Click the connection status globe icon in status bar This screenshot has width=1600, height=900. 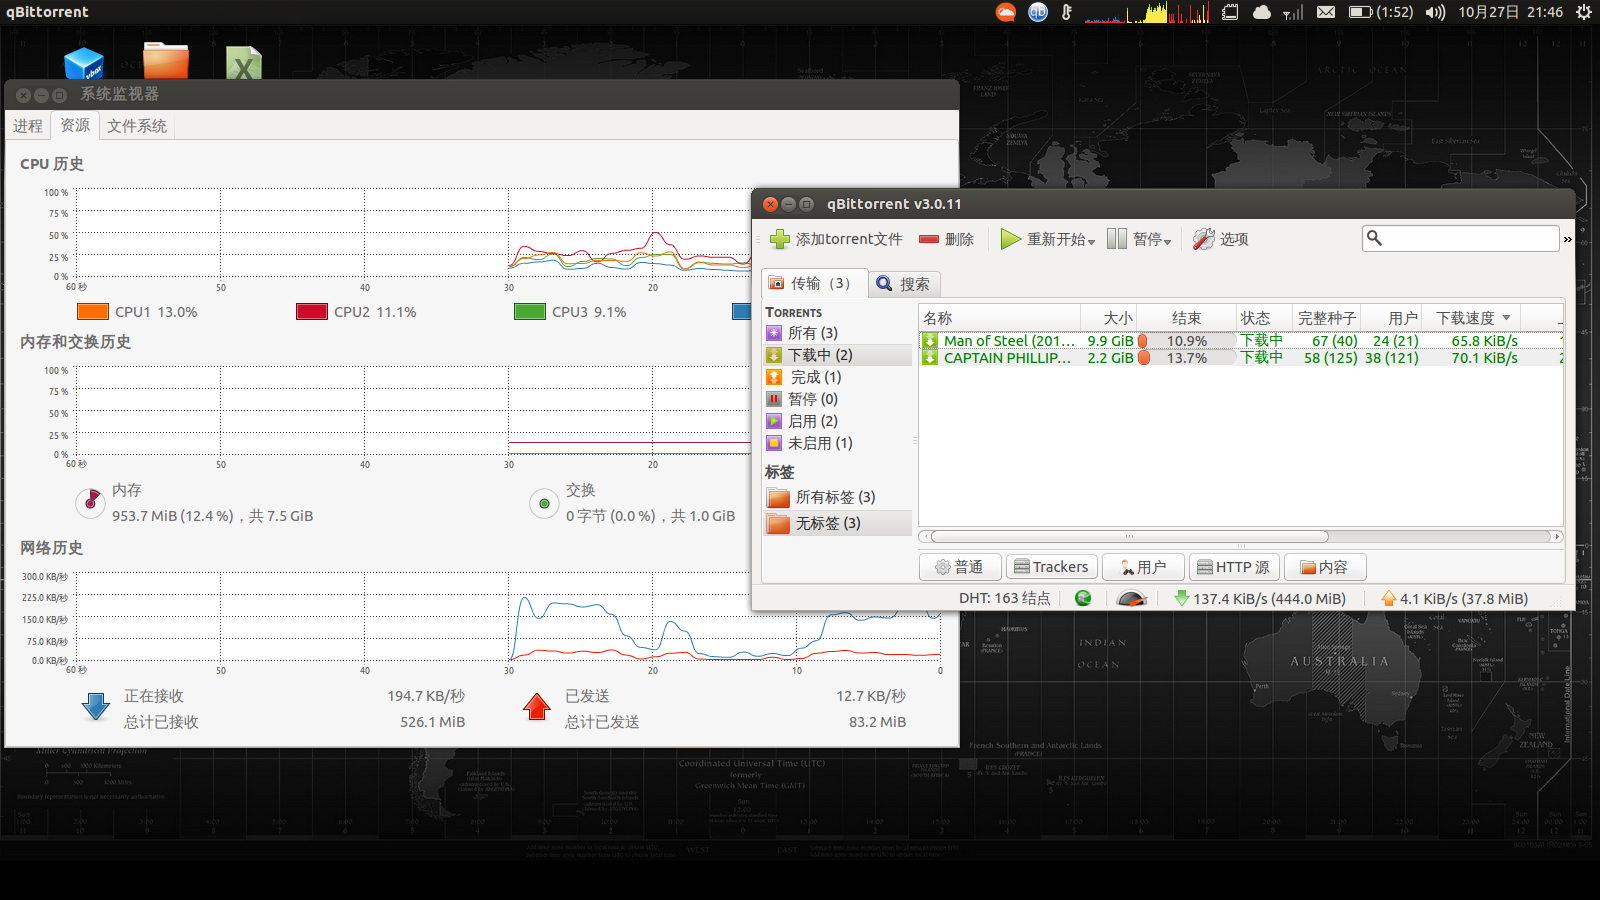tap(1083, 598)
